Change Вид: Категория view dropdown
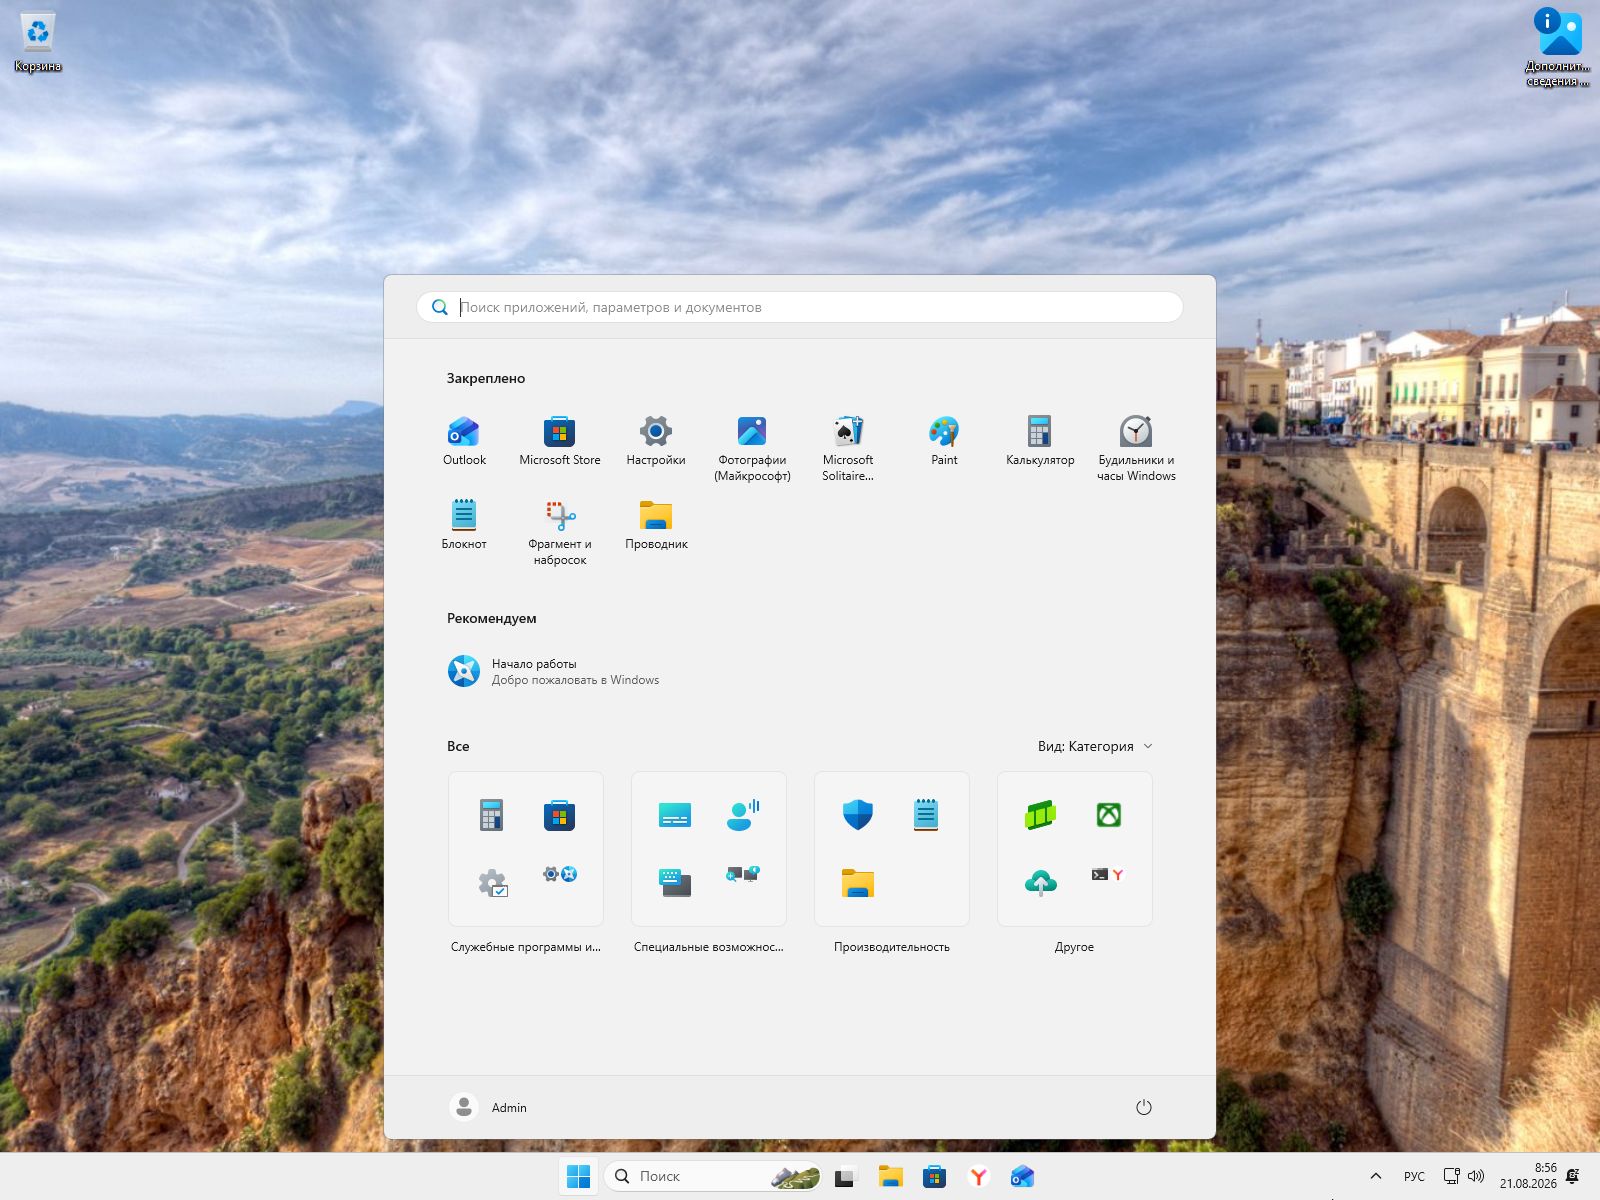Viewport: 1600px width, 1200px height. click(x=1095, y=746)
